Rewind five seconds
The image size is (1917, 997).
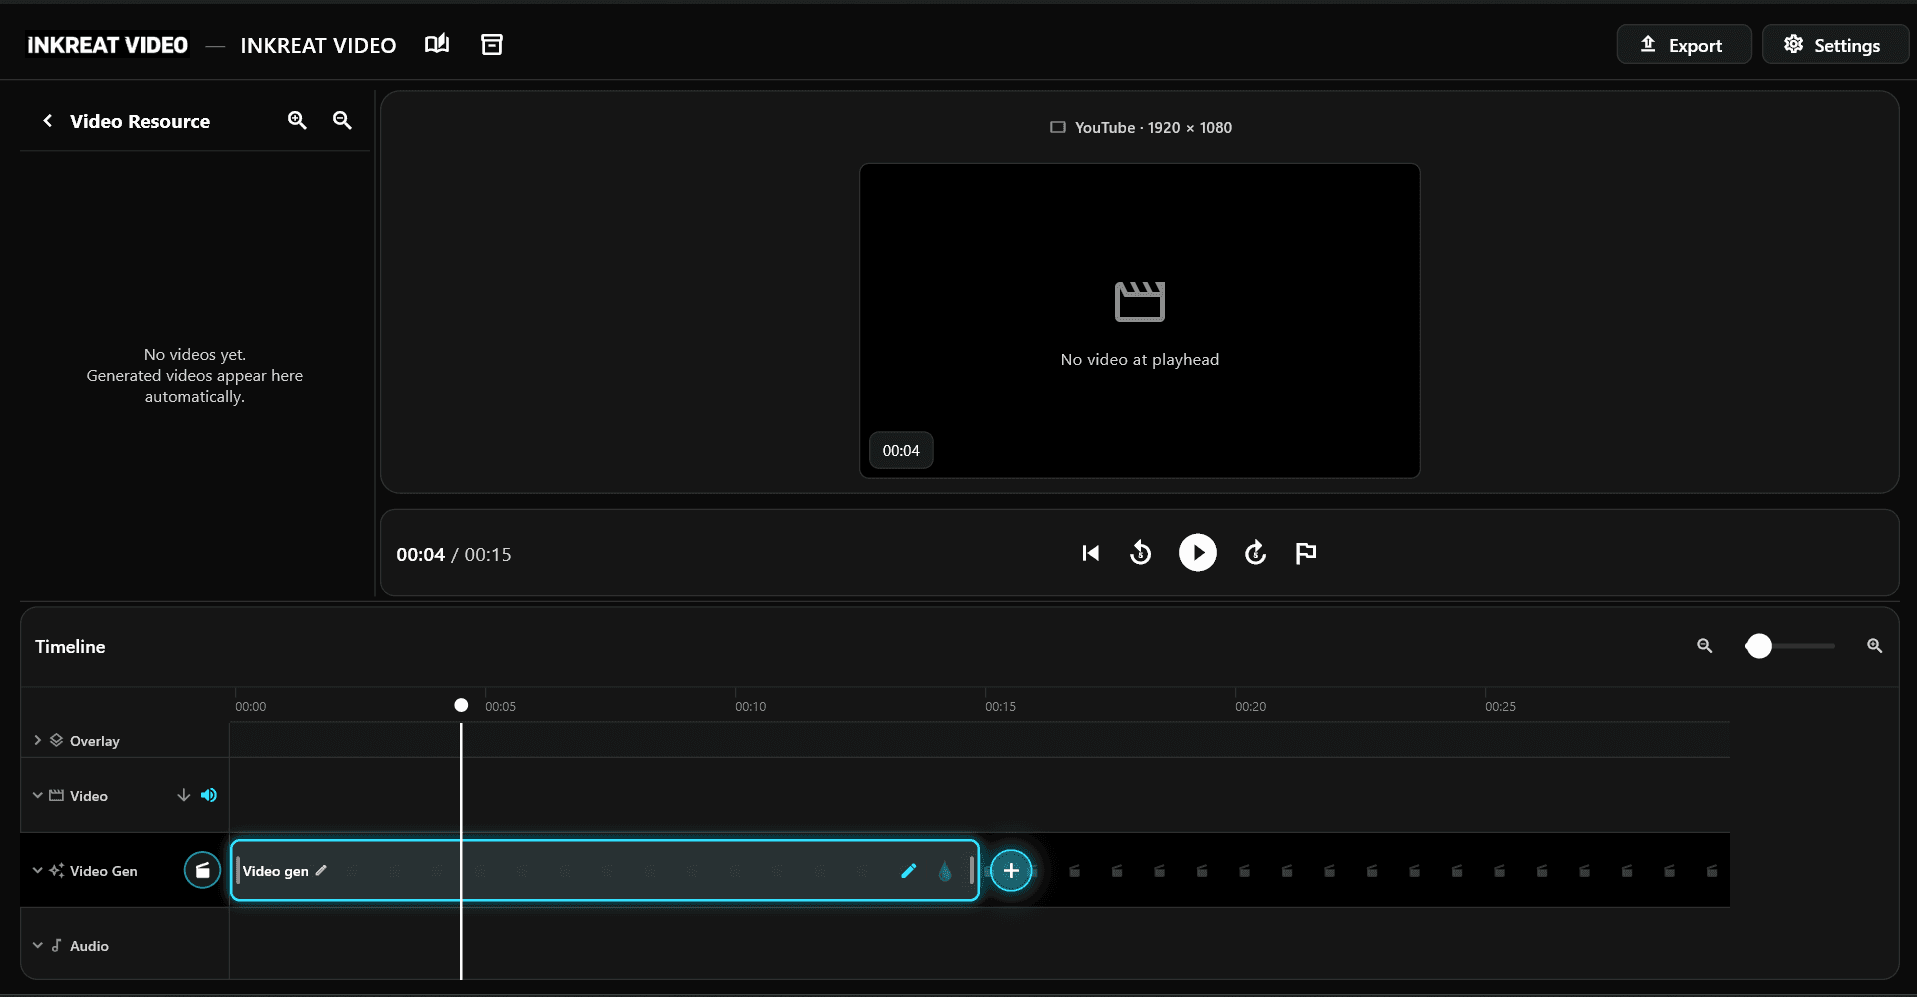coord(1141,553)
